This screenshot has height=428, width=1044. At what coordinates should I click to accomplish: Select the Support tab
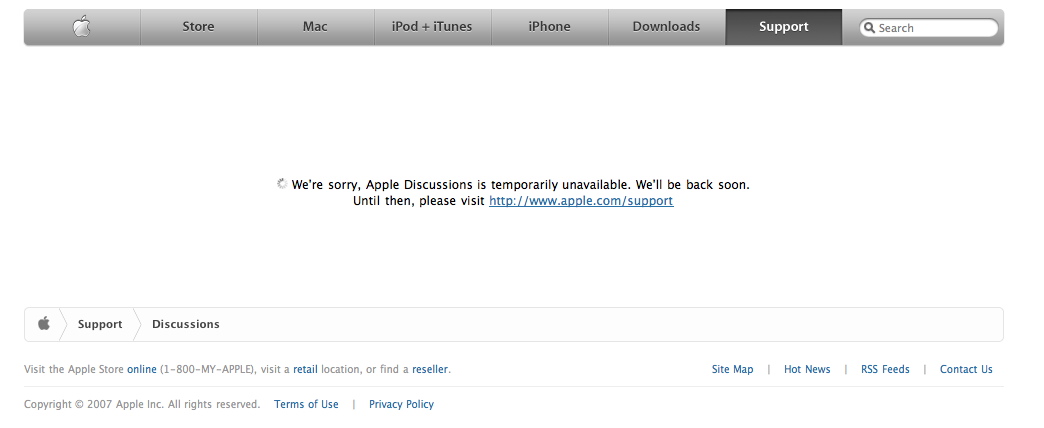tap(784, 27)
